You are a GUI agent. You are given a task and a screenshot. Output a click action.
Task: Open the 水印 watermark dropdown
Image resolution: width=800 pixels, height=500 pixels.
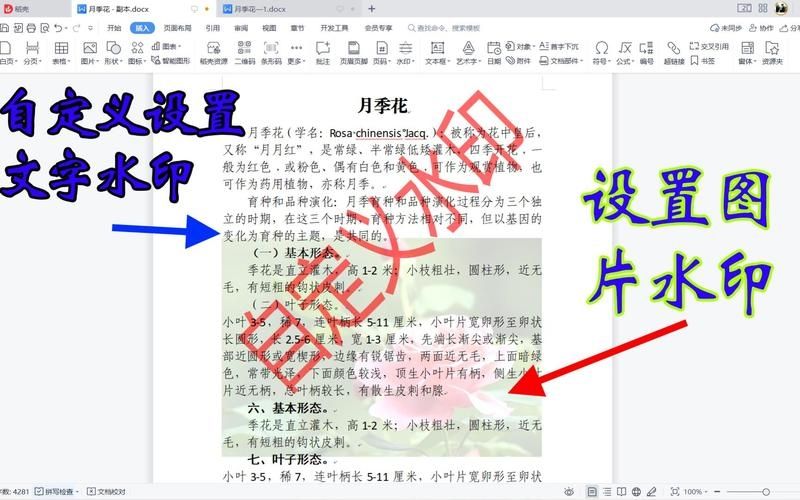pos(406,54)
